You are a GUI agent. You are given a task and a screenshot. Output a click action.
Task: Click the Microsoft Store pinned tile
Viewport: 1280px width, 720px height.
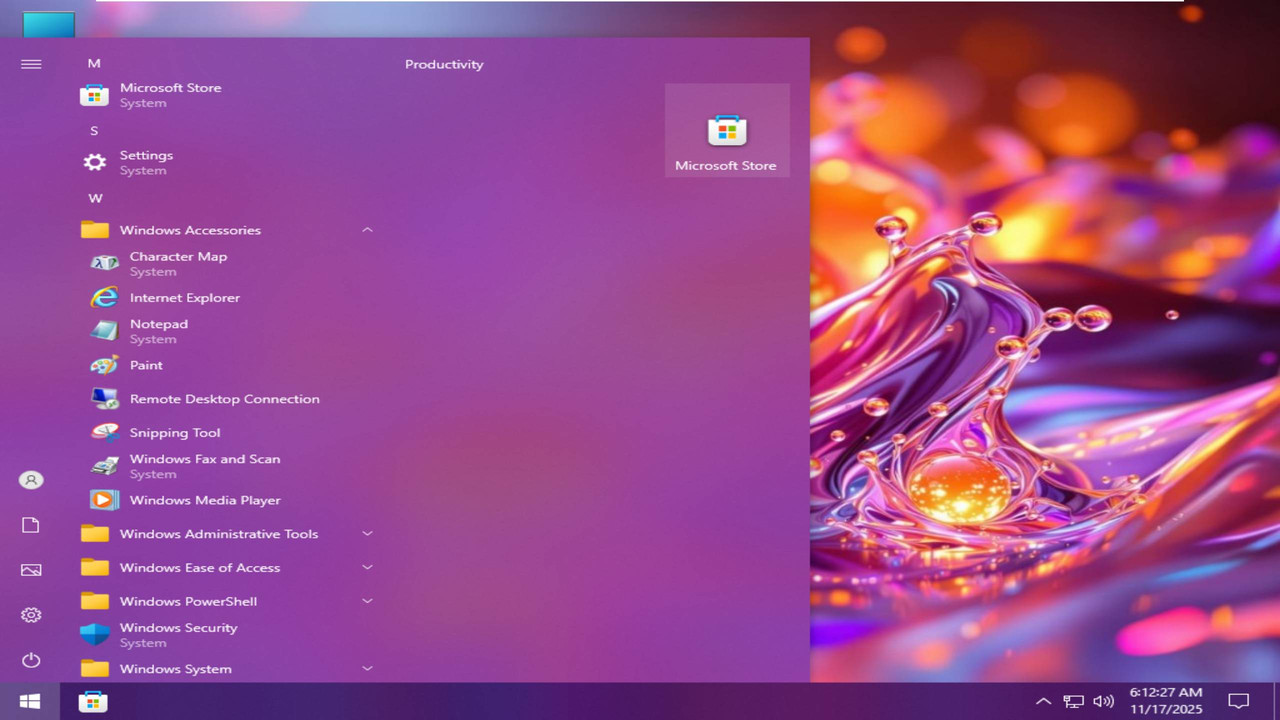[727, 130]
